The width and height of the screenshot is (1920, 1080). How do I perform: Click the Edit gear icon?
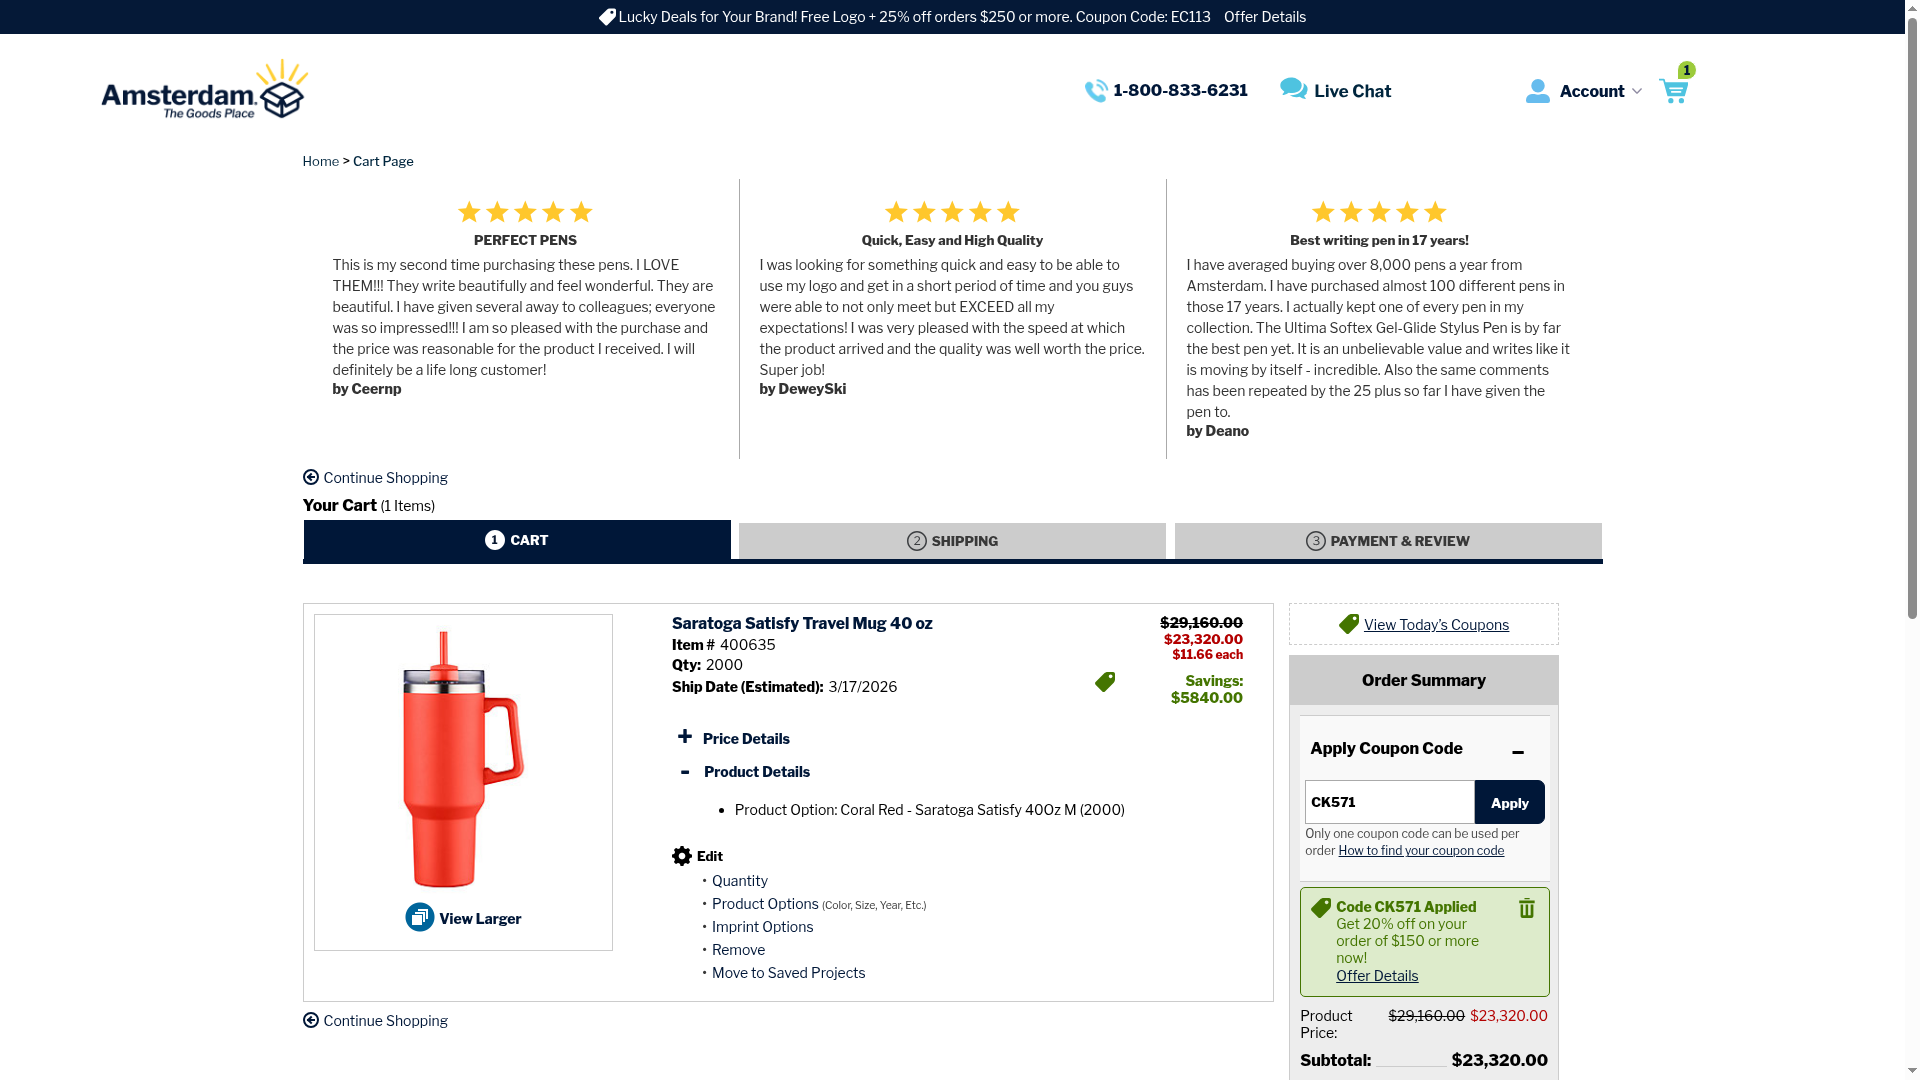(682, 856)
